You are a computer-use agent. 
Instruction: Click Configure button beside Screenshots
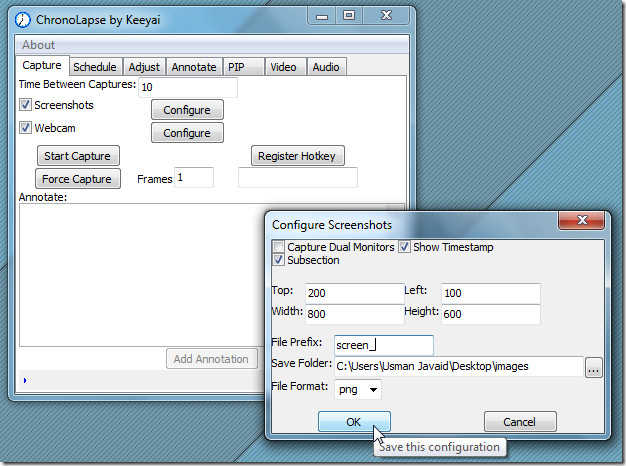[x=187, y=110]
